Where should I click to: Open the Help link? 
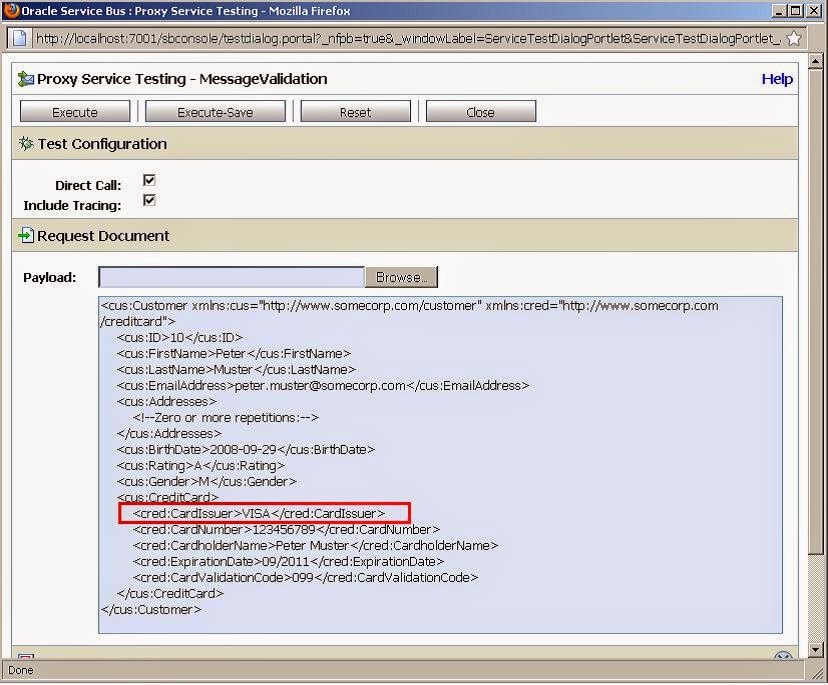[777, 79]
